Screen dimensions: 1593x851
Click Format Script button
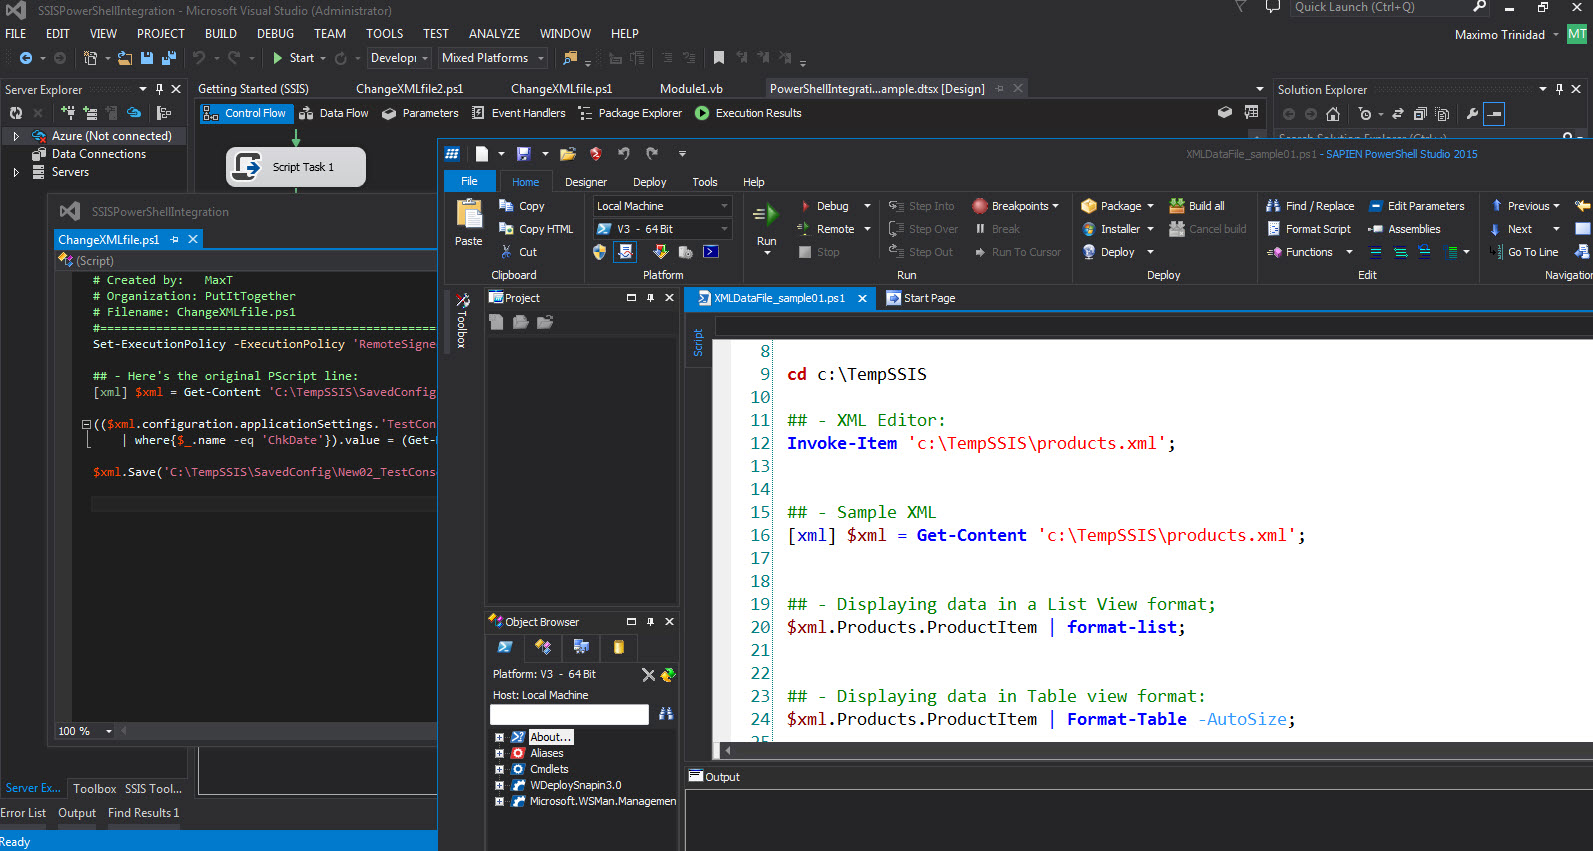click(x=1308, y=229)
